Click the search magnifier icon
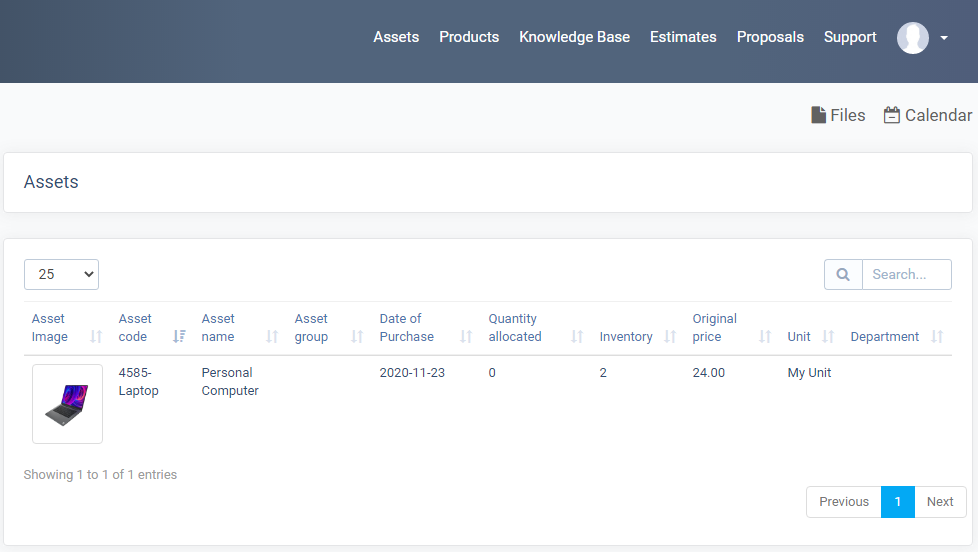Image resolution: width=978 pixels, height=552 pixels. (x=843, y=274)
